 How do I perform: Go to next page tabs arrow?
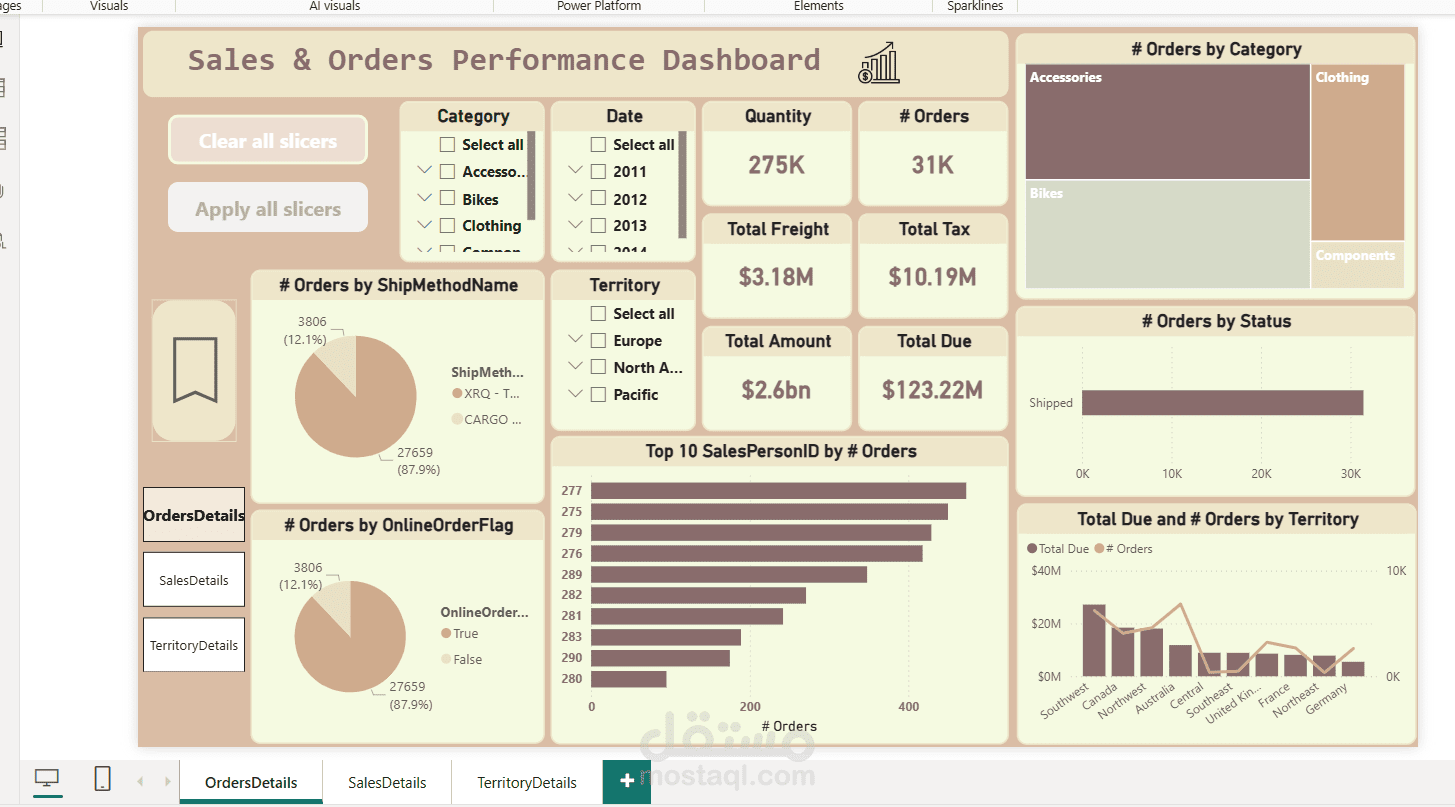pyautogui.click(x=167, y=781)
